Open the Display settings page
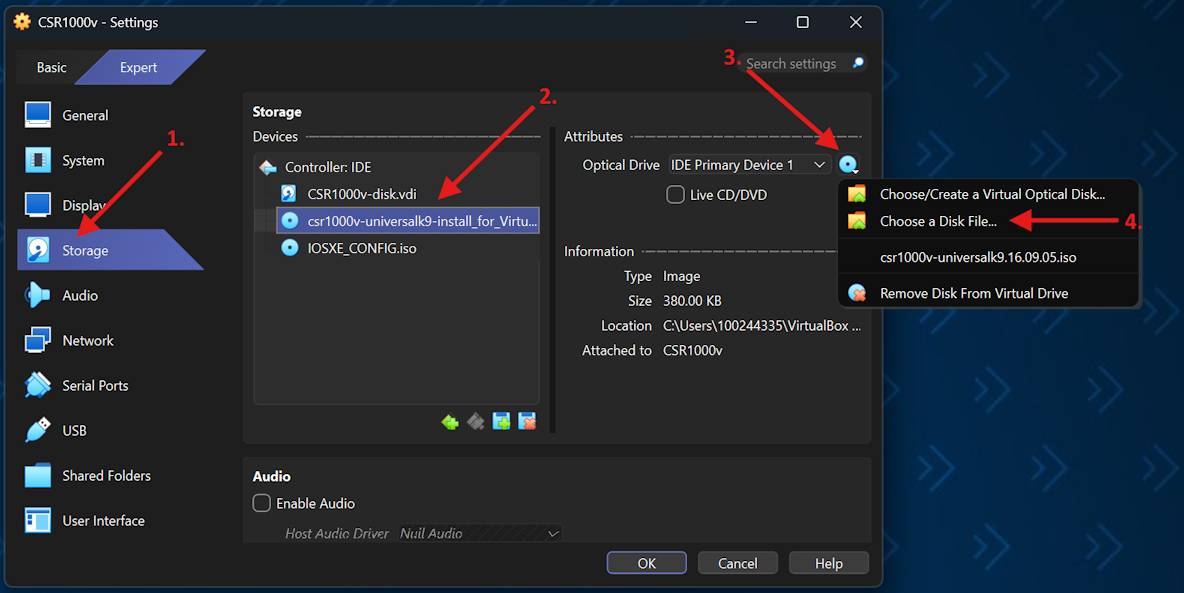The image size is (1184, 593). [x=84, y=205]
